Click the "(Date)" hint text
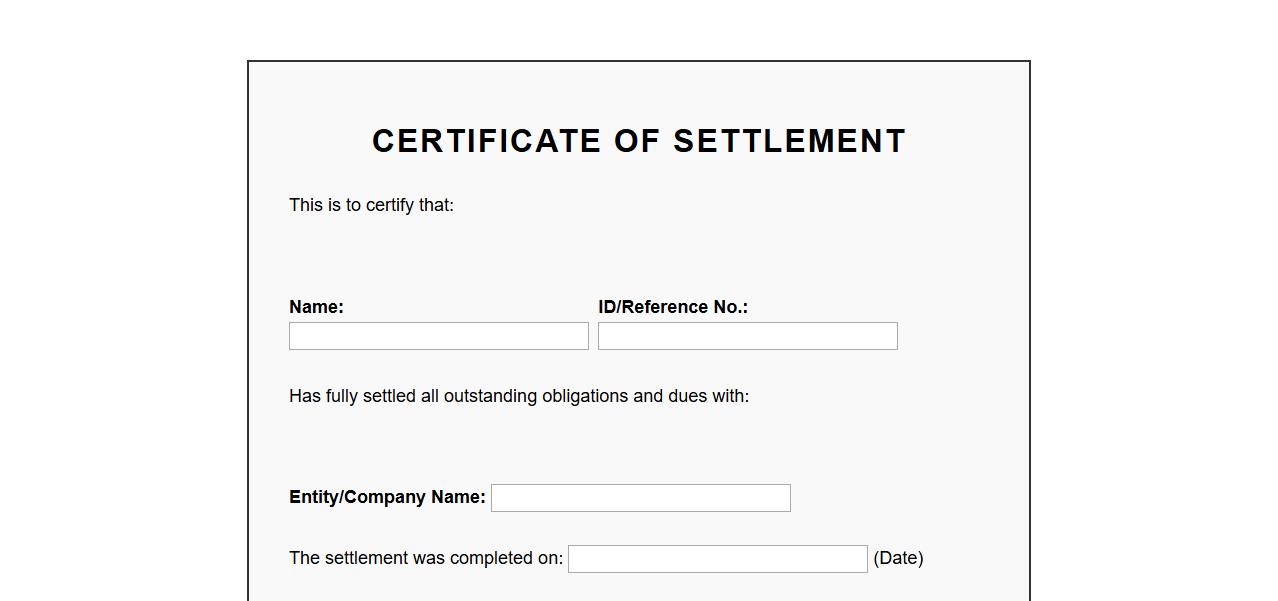This screenshot has width=1278, height=601. [898, 558]
